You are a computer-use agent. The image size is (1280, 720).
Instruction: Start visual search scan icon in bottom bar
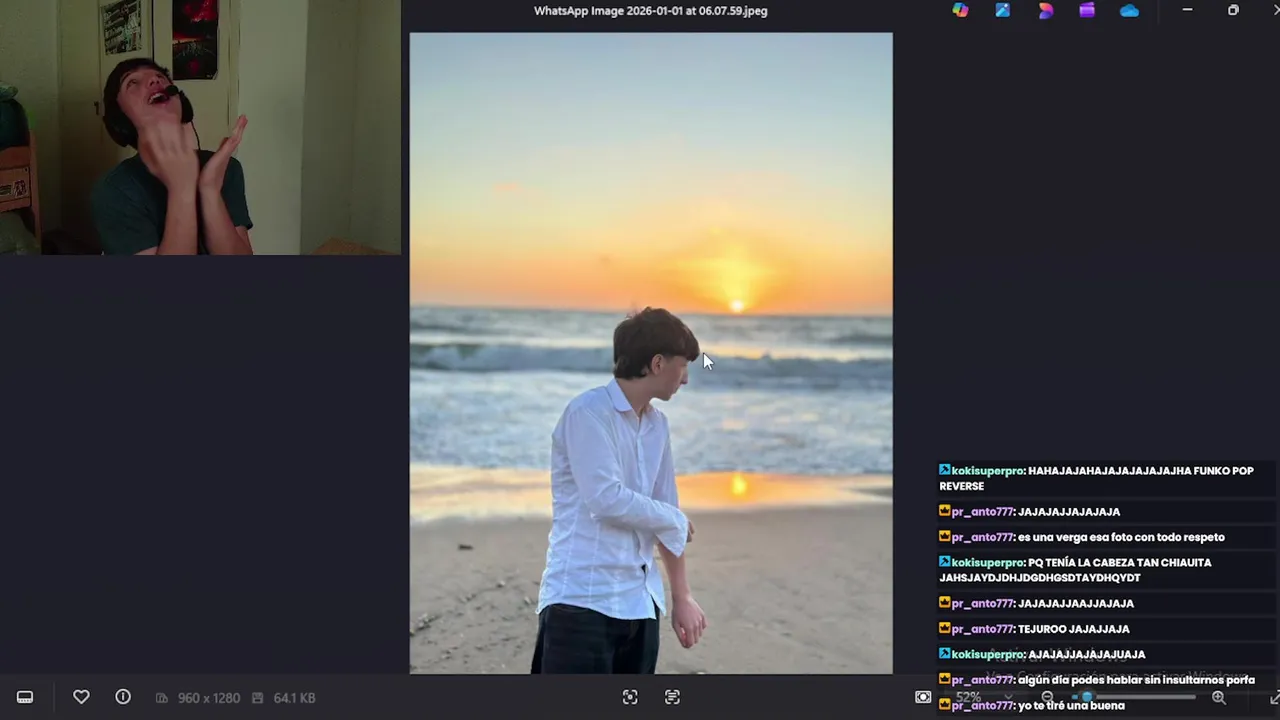point(630,697)
